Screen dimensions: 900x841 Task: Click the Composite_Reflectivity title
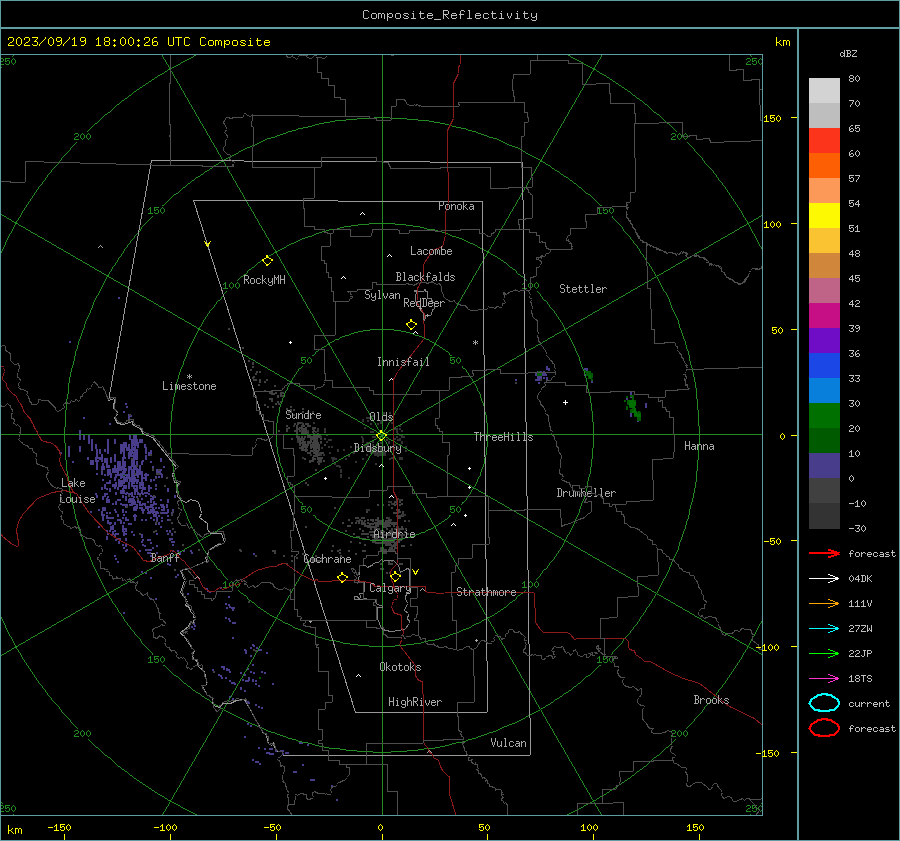(x=450, y=15)
